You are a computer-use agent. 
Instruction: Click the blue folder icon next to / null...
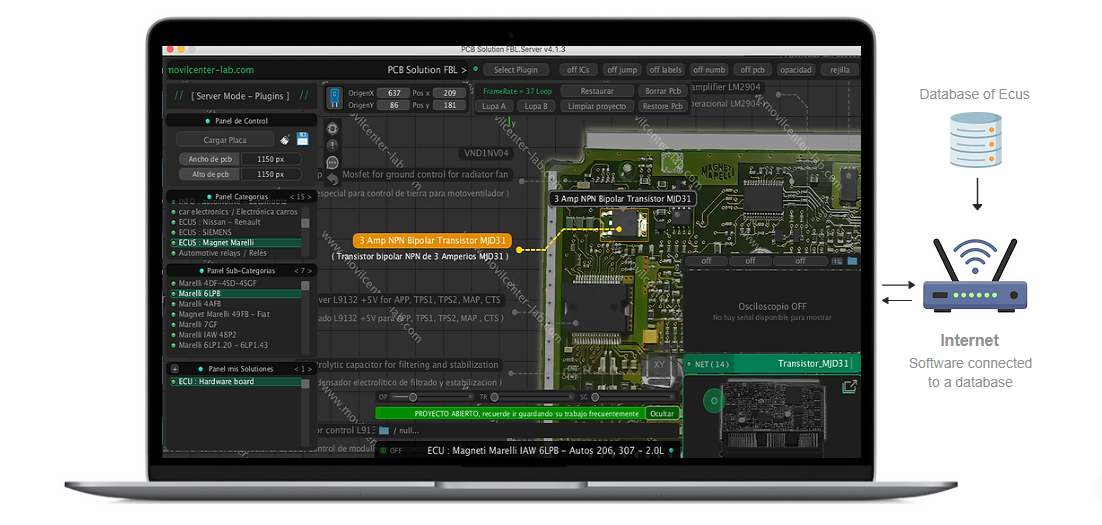point(384,430)
